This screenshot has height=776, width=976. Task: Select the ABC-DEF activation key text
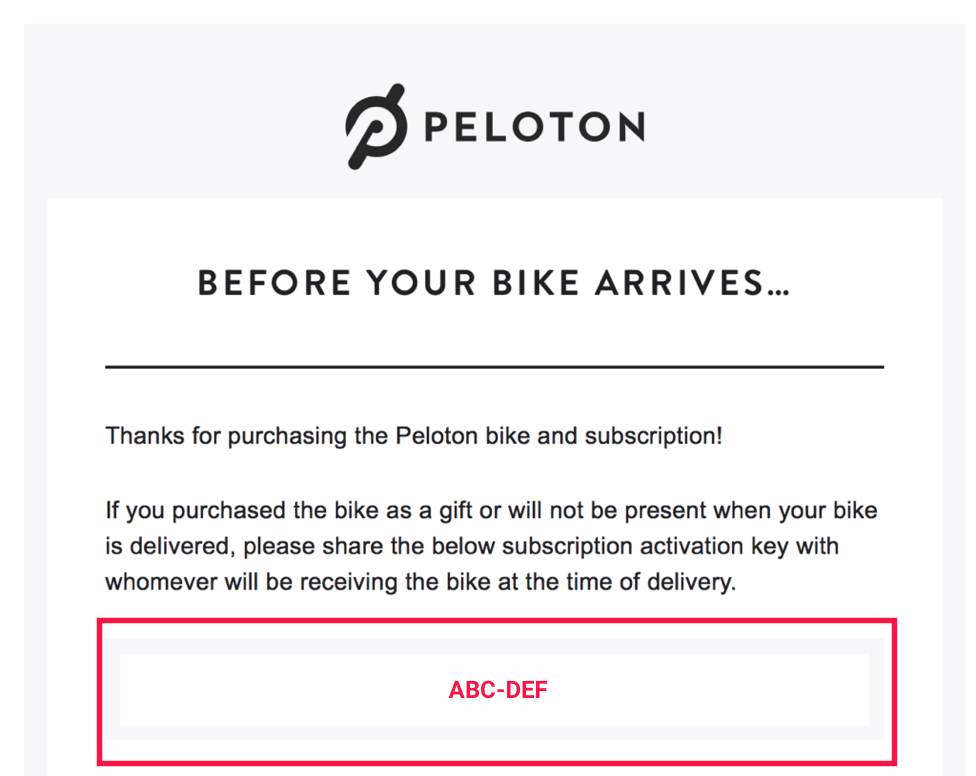[498, 690]
